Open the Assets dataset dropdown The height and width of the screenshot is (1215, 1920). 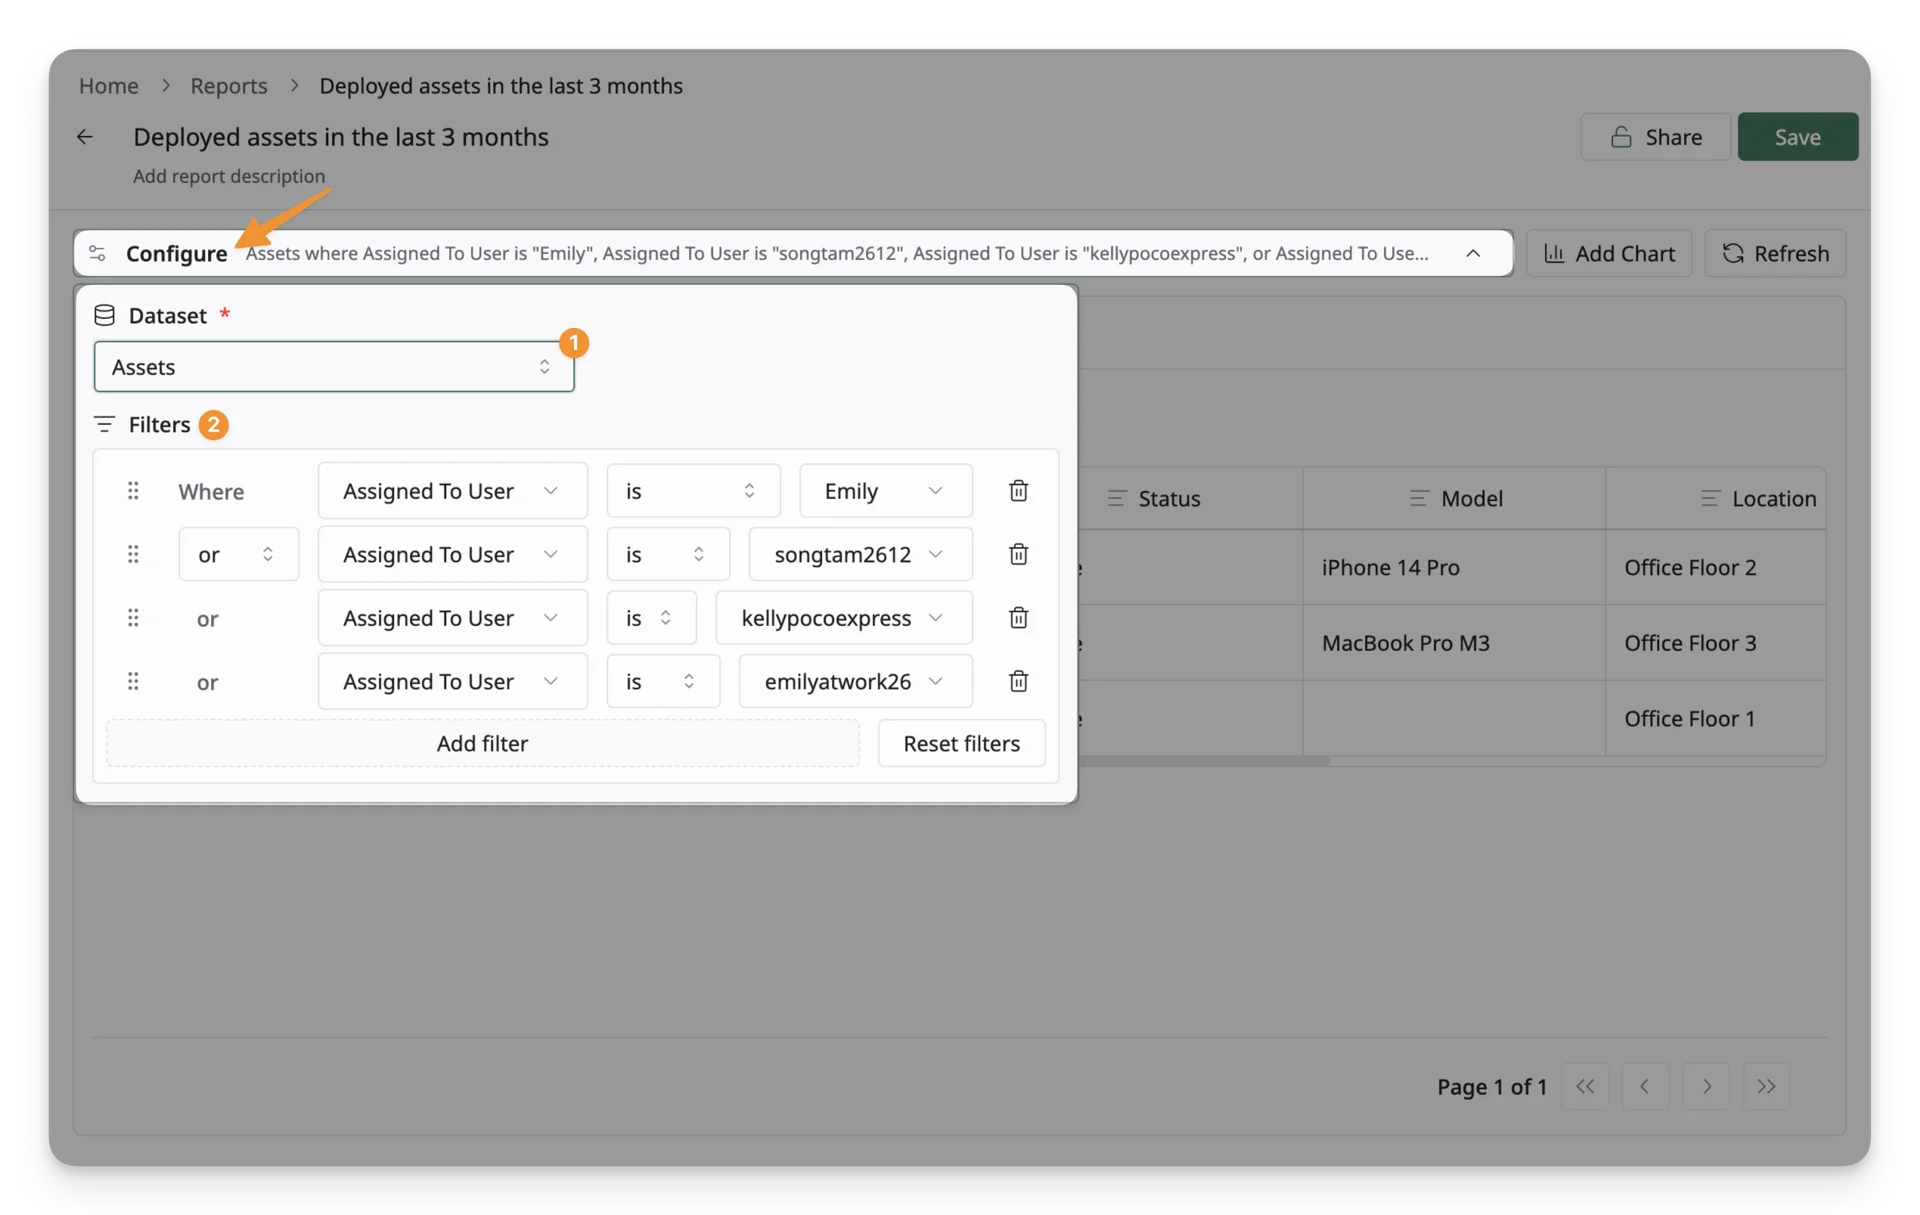334,367
